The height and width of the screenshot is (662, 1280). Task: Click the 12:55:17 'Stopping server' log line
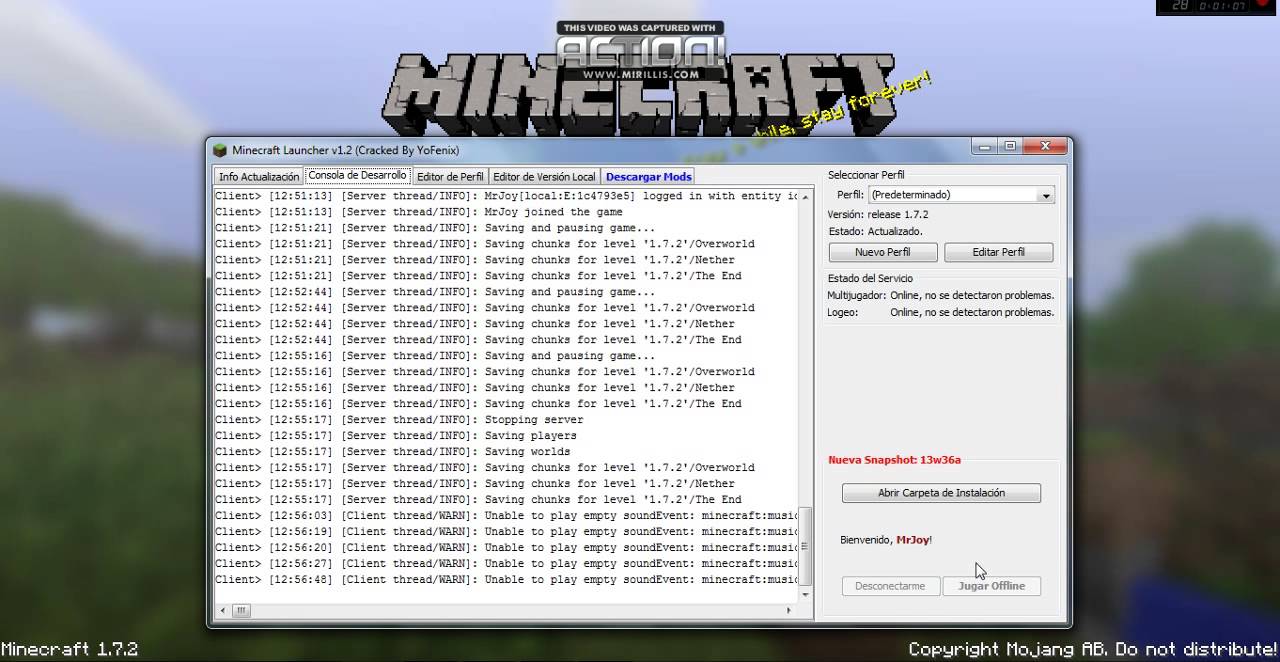[399, 420]
